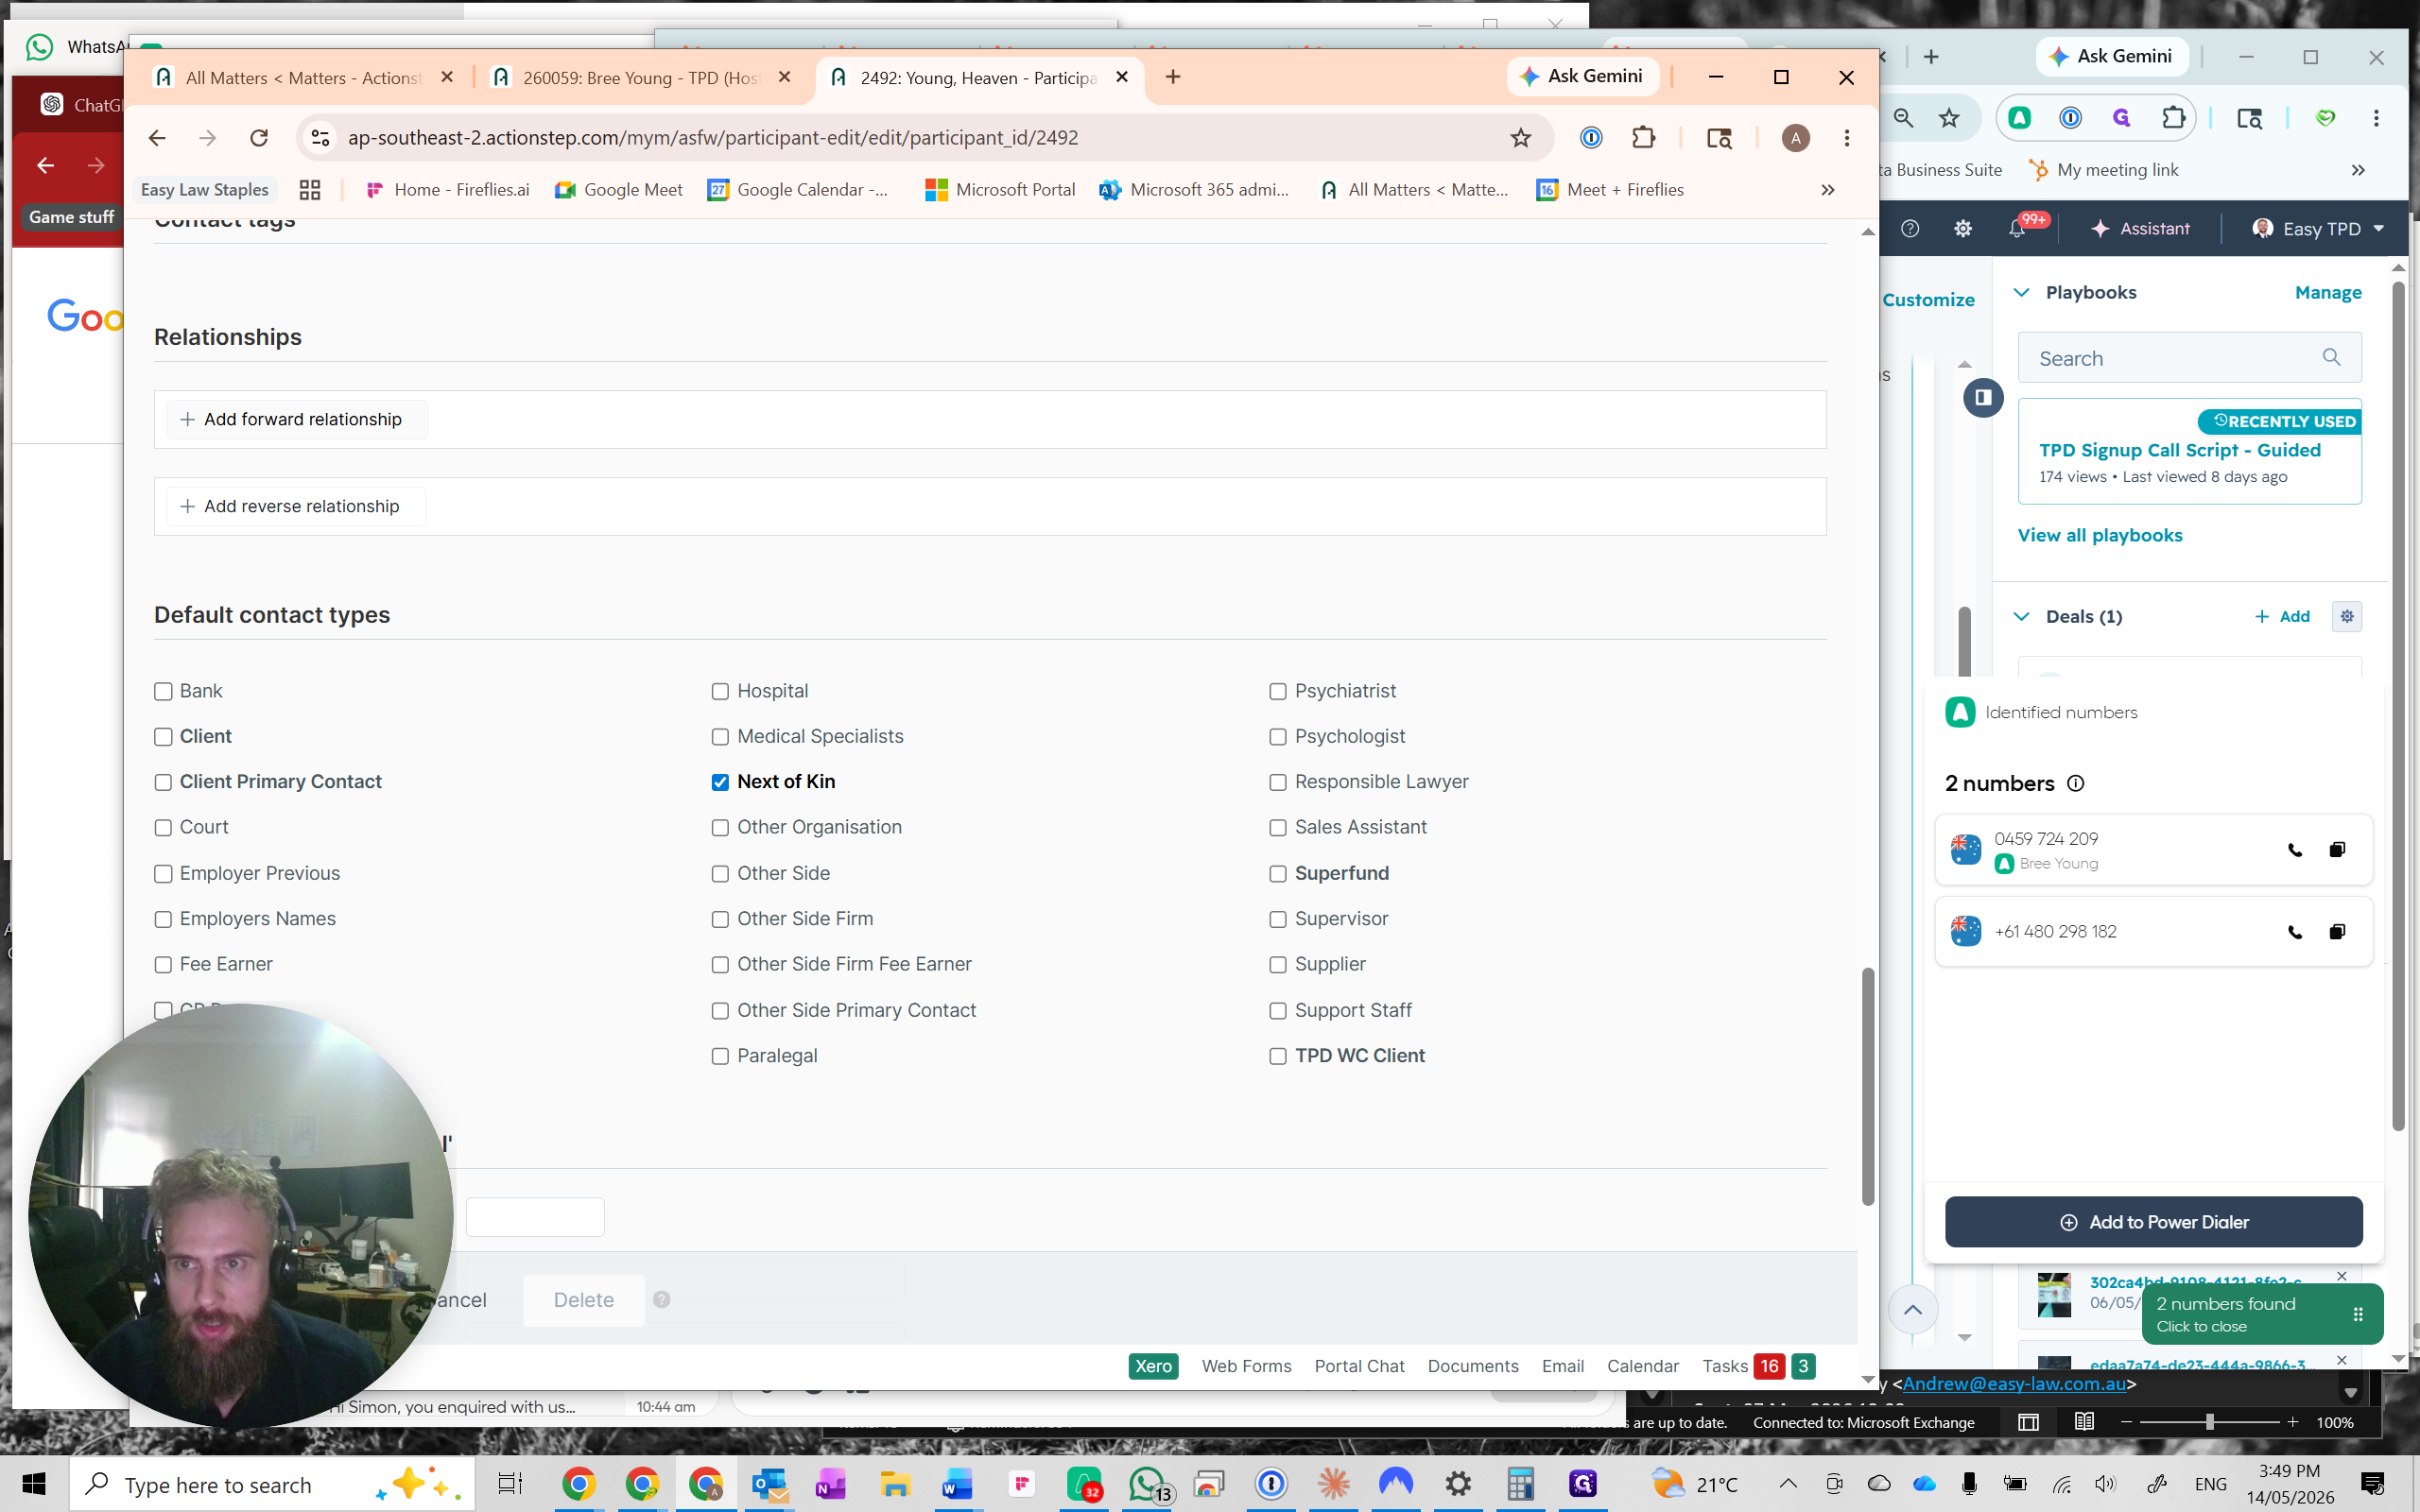Open the Documents menu in bottom bar
Image resolution: width=2420 pixels, height=1512 pixels.
pyautogui.click(x=1472, y=1366)
